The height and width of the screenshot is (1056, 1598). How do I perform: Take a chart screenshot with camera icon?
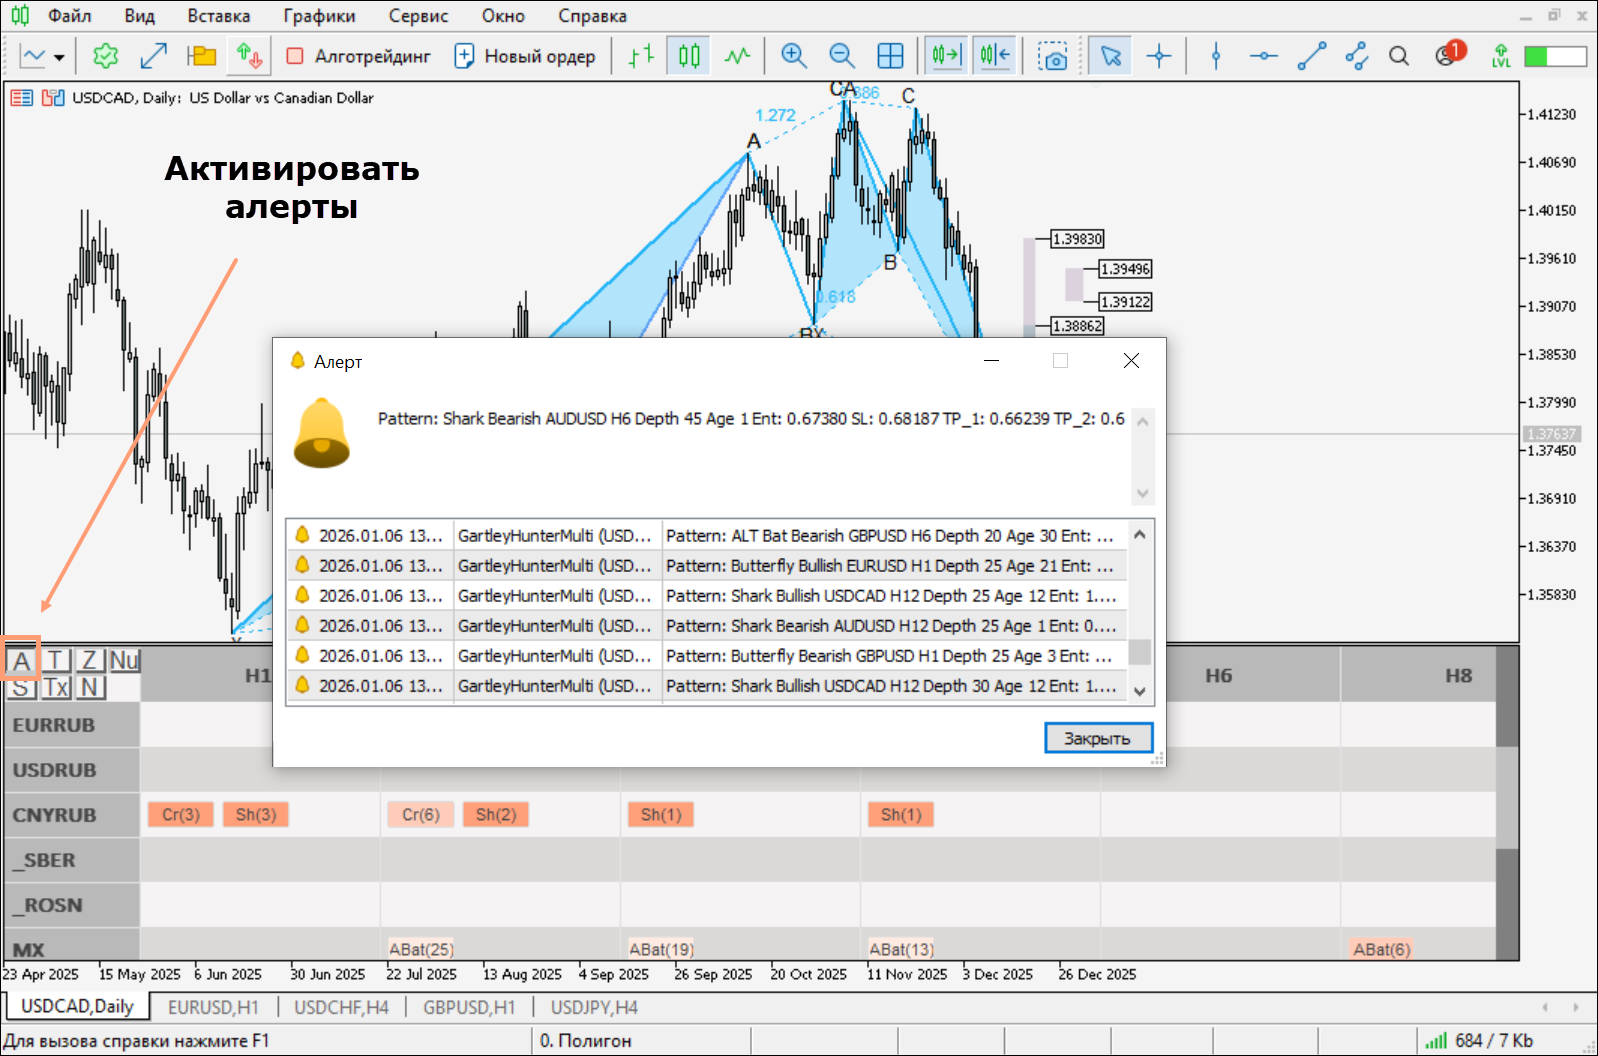pos(1052,56)
